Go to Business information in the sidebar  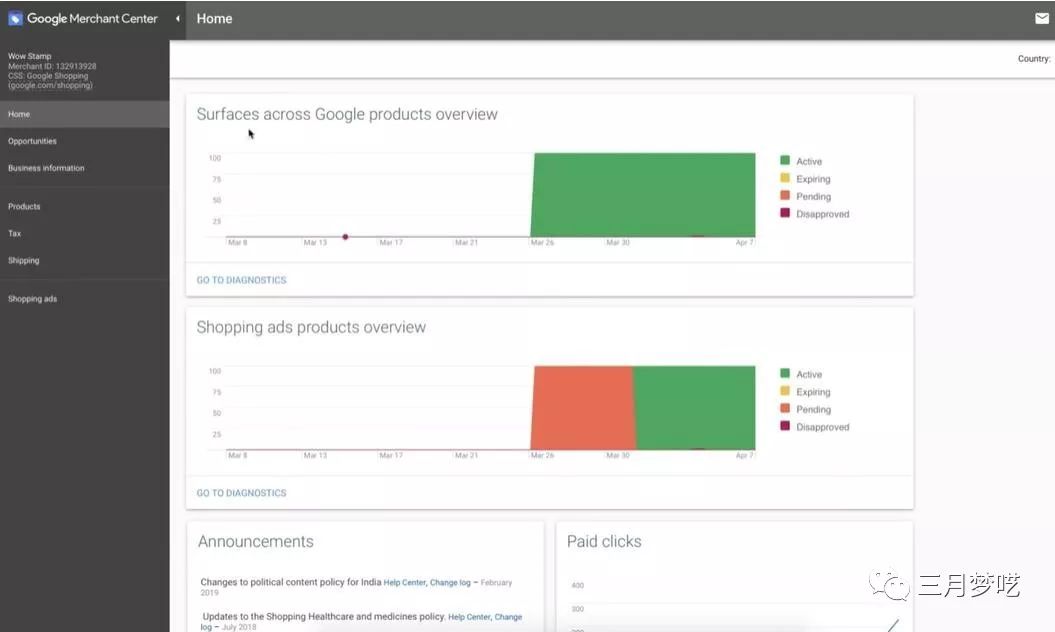[46, 168]
